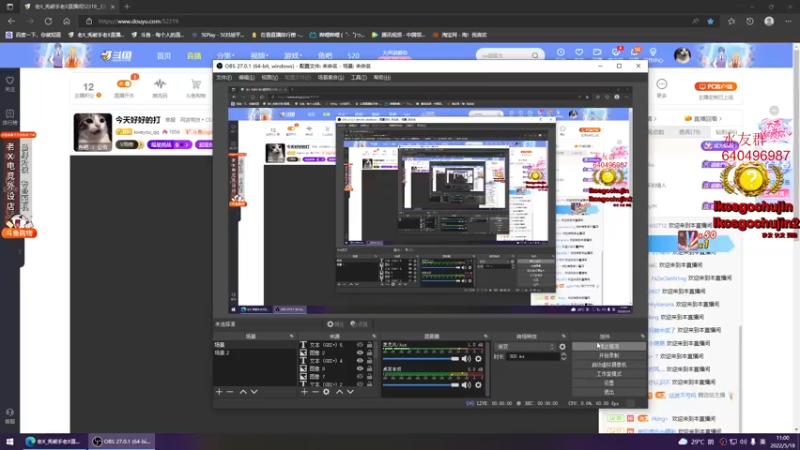
Task: Move the selected source down in OBS
Action: coord(351,392)
